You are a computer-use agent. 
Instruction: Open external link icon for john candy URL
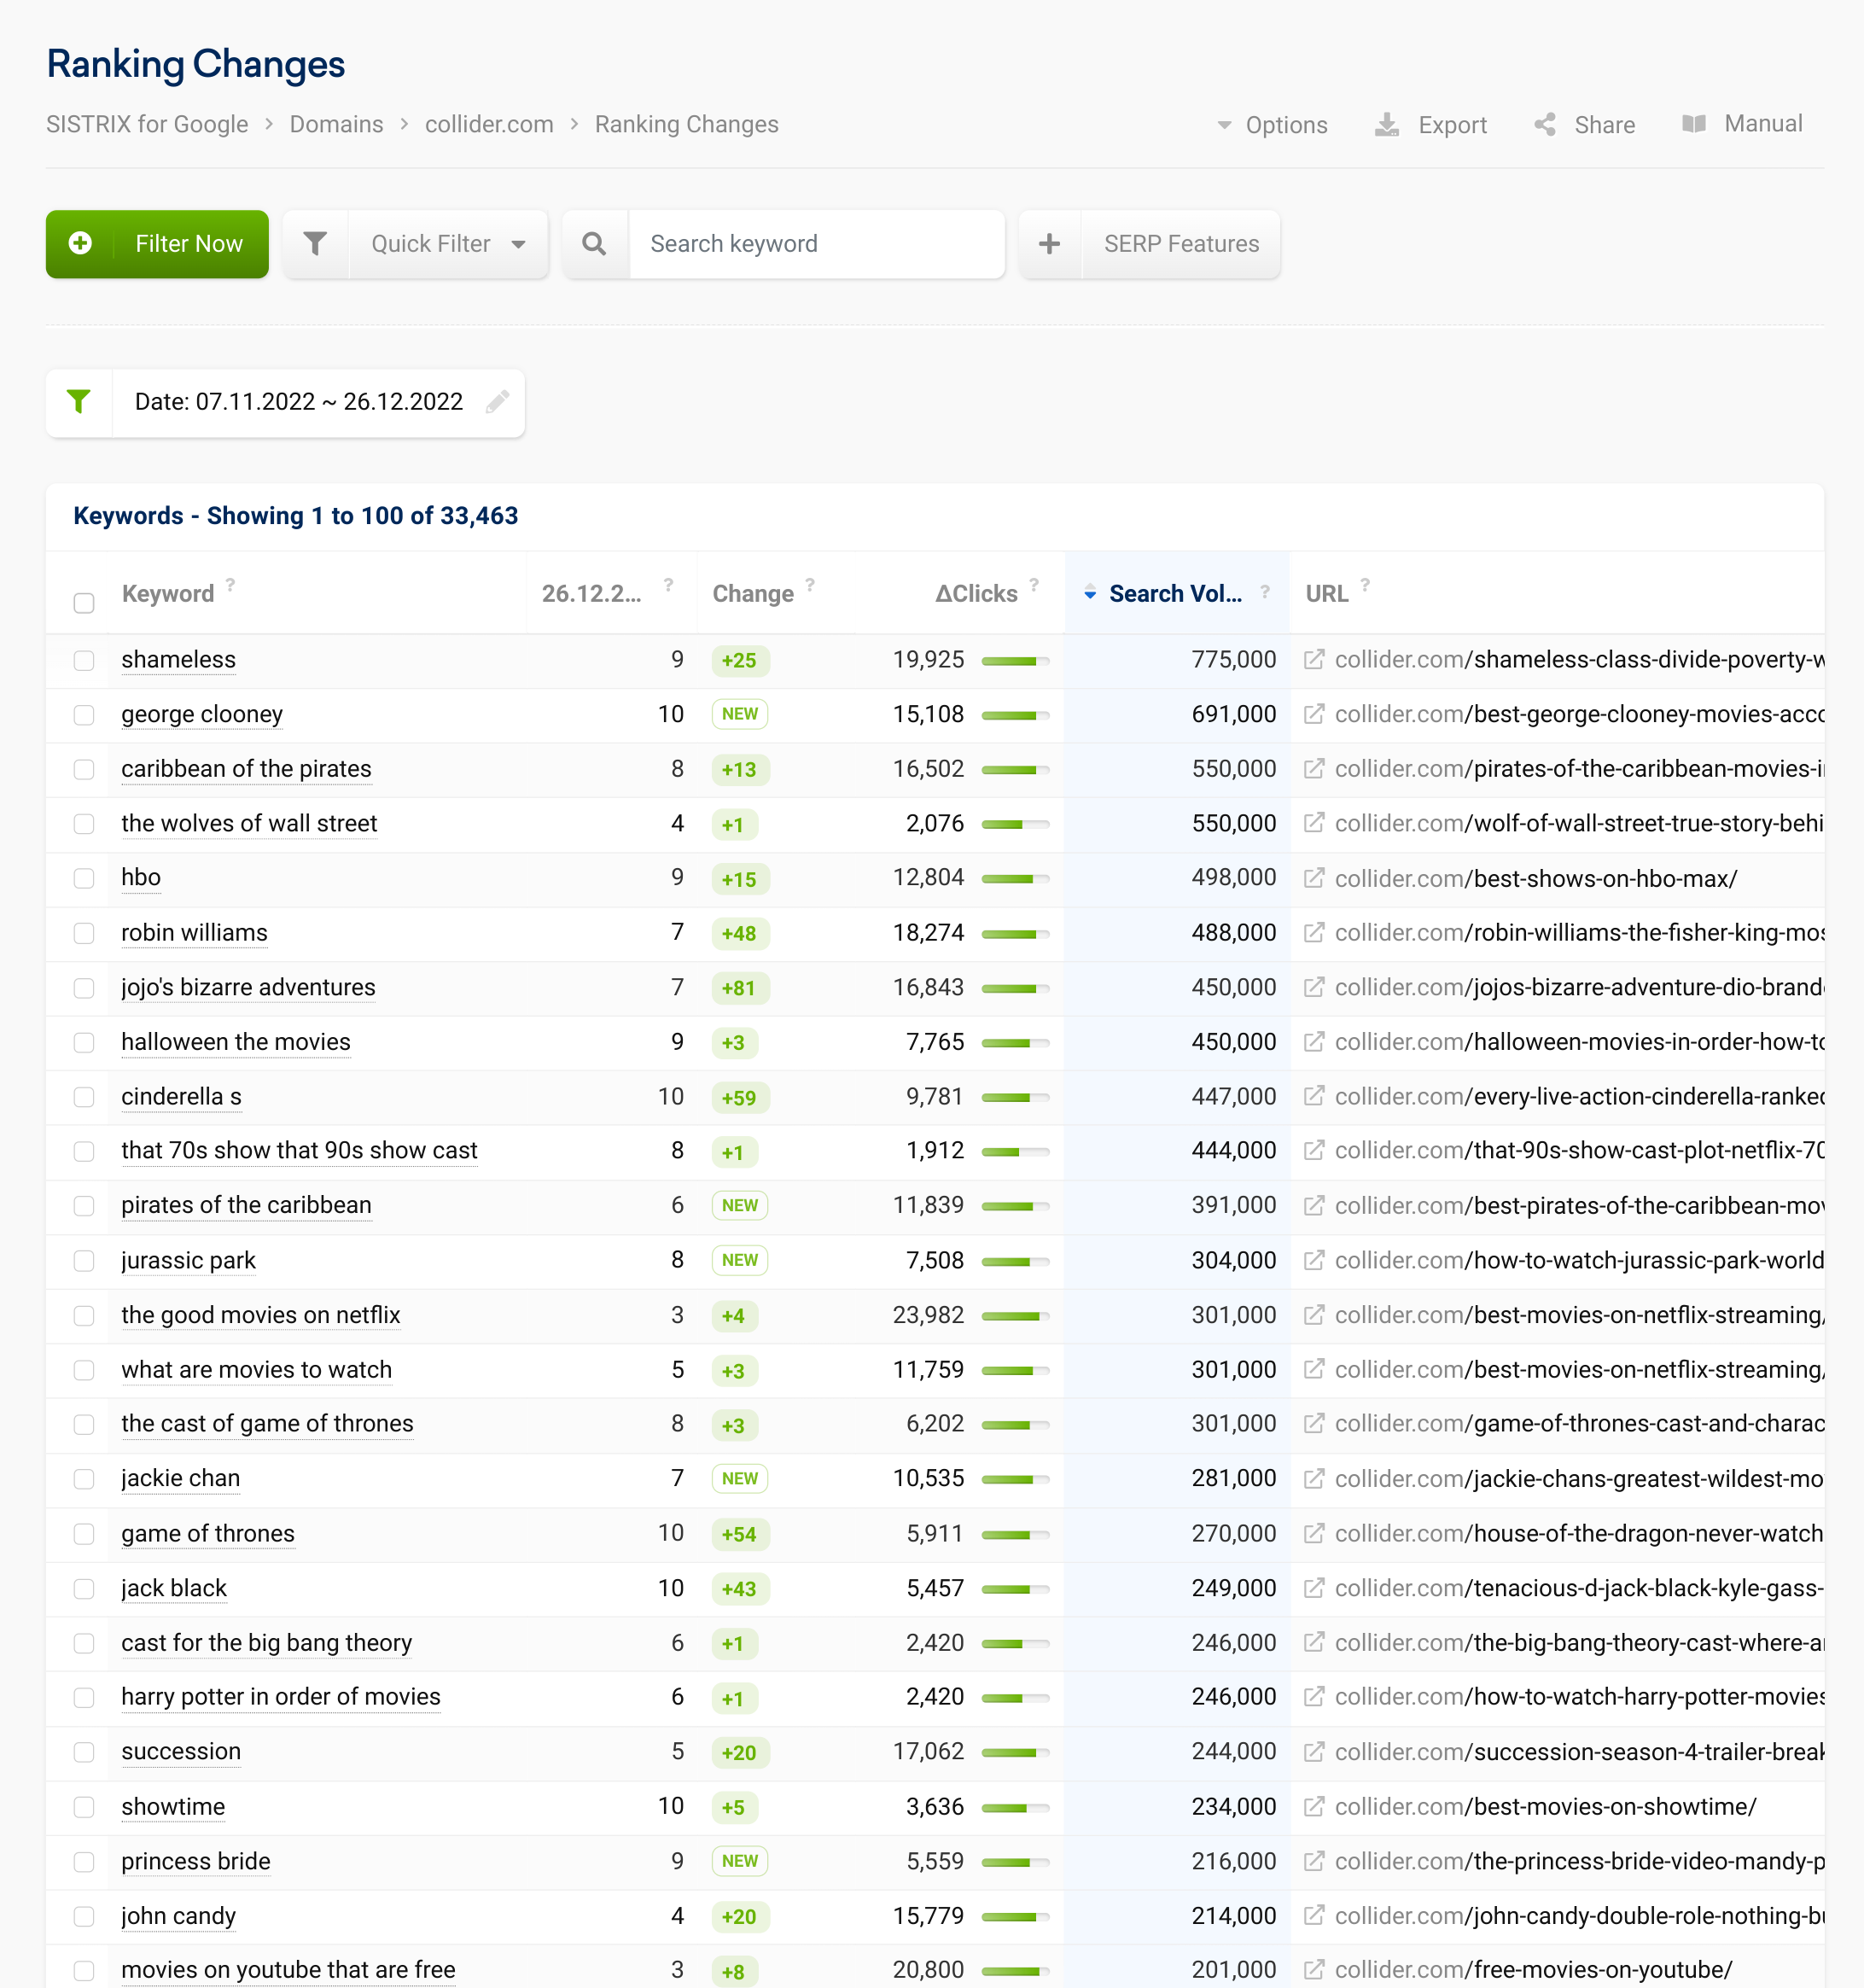pos(1315,1915)
